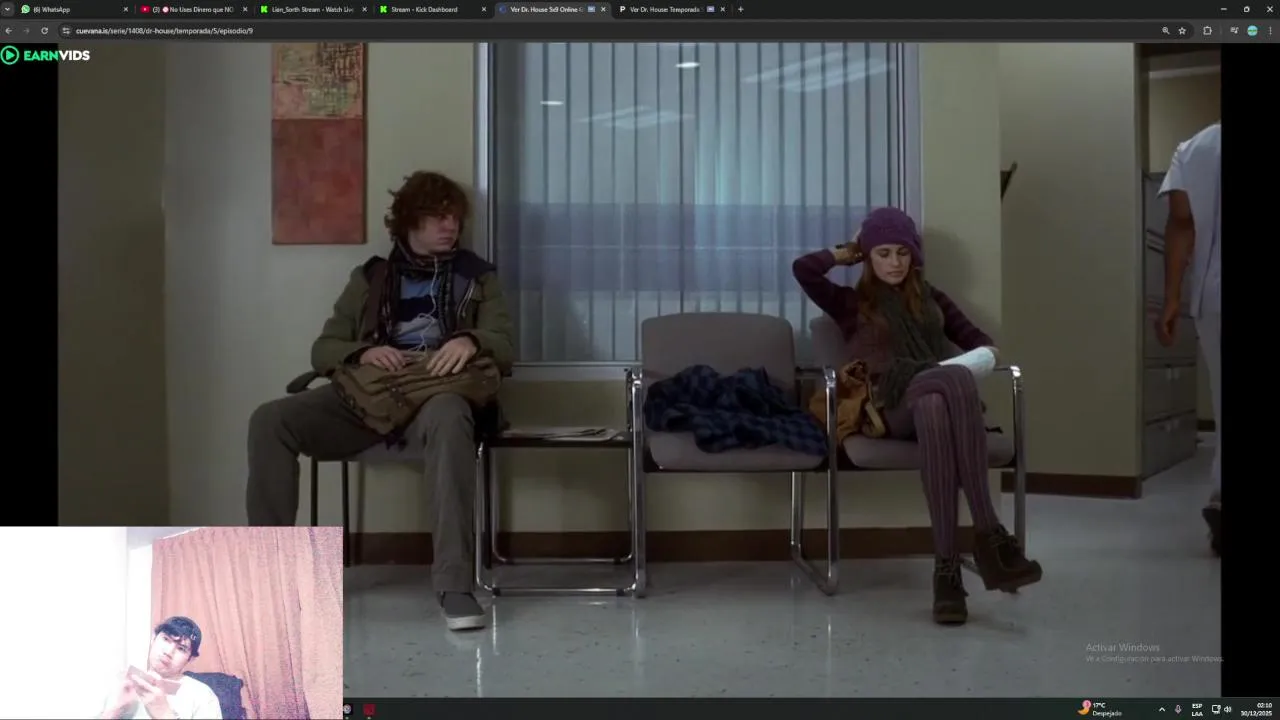Screen dimensions: 1280x720
Task: Open the tab search dropdown arrow
Action: point(8,9)
